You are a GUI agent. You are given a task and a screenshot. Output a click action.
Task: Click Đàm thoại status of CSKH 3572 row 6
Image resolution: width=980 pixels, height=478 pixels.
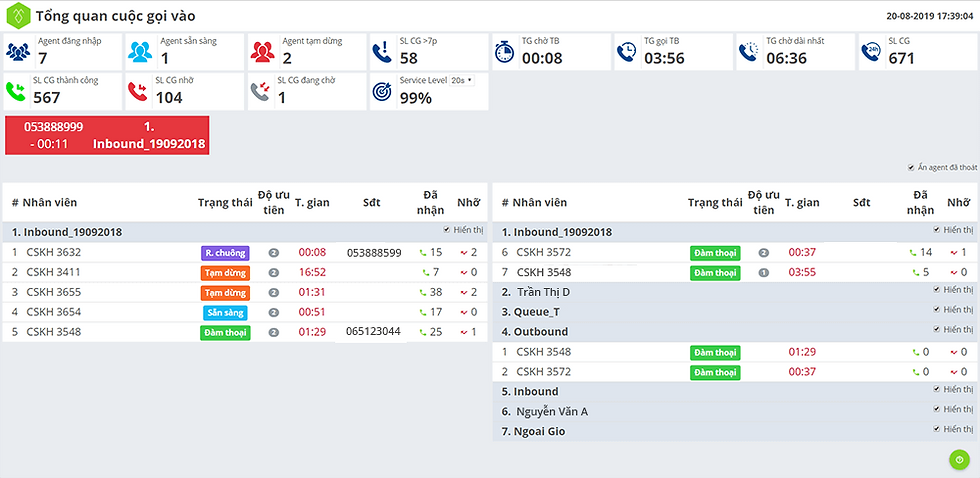tap(715, 253)
